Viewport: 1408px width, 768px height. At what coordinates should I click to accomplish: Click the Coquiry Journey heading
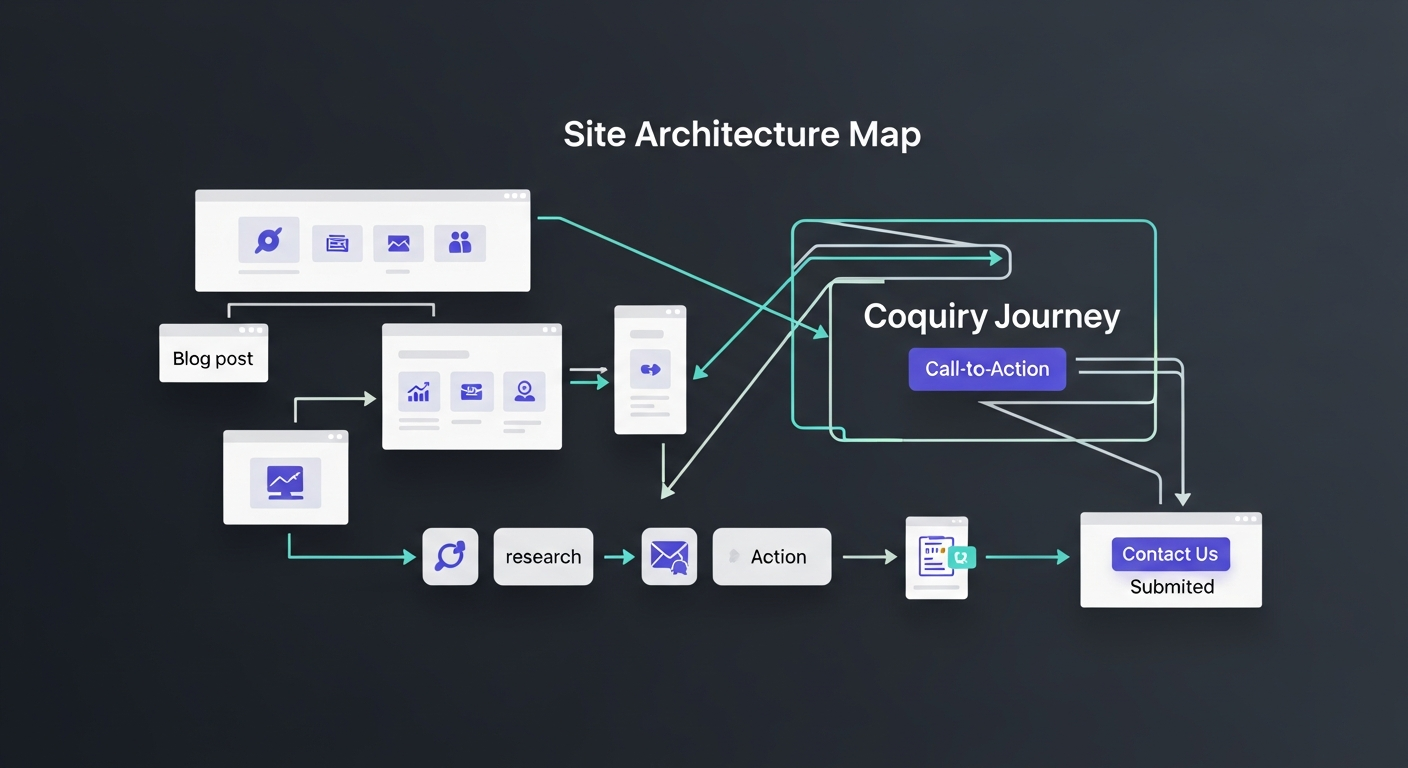coord(991,316)
